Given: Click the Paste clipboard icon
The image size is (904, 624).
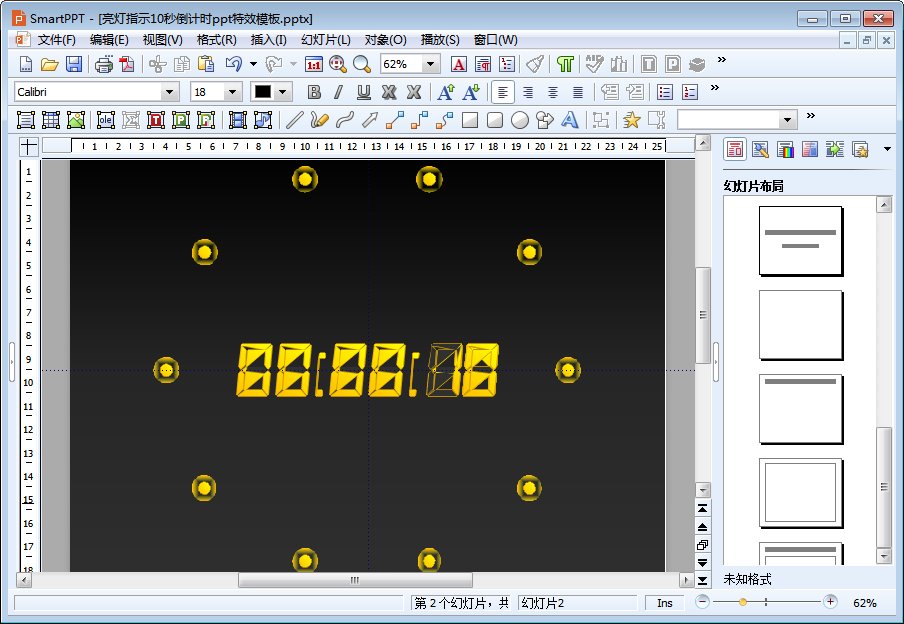Looking at the screenshot, I should pyautogui.click(x=206, y=64).
